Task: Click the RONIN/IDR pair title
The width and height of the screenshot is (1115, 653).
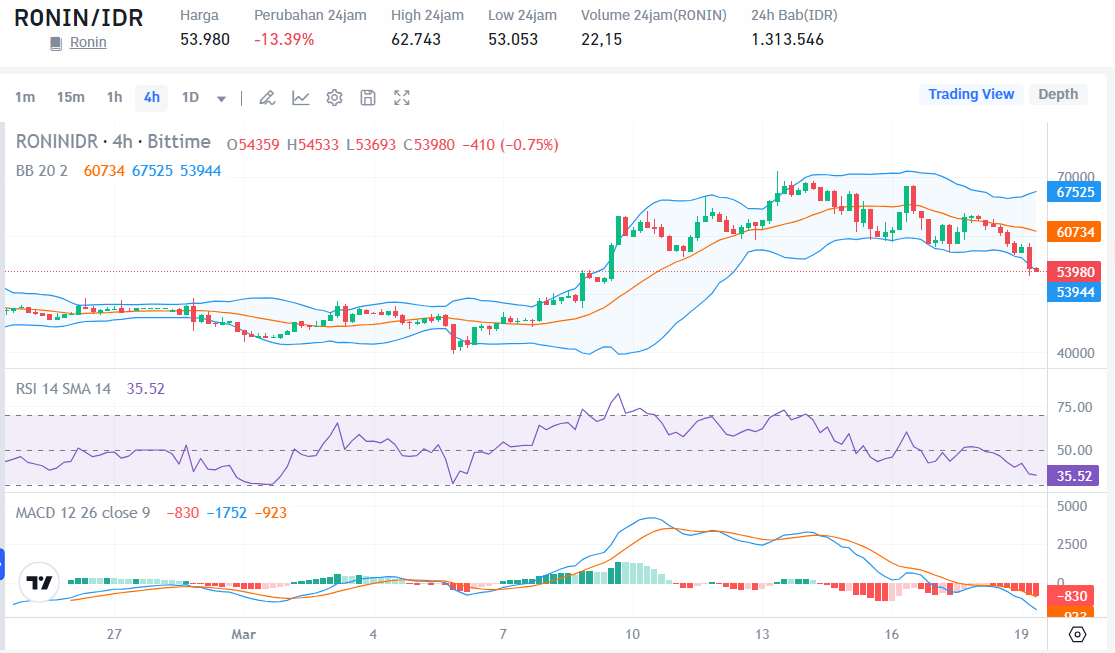Action: pos(79,18)
